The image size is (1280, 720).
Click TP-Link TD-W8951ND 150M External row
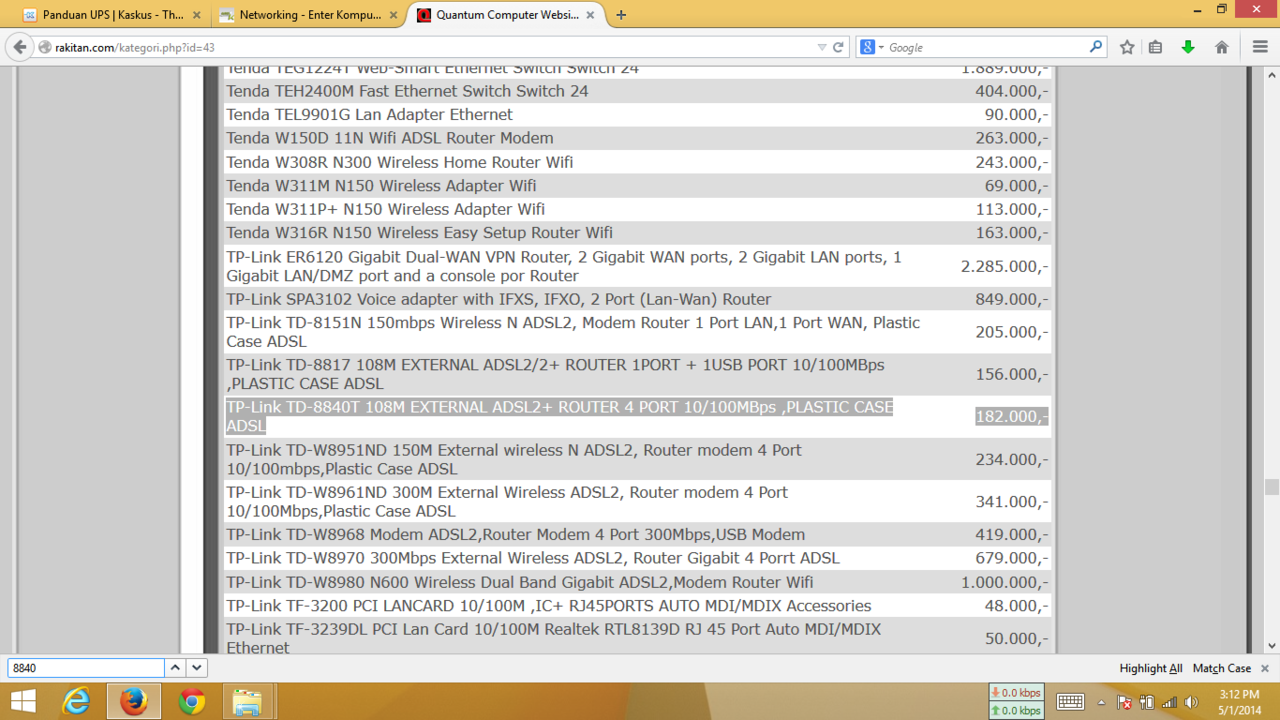click(x=638, y=459)
